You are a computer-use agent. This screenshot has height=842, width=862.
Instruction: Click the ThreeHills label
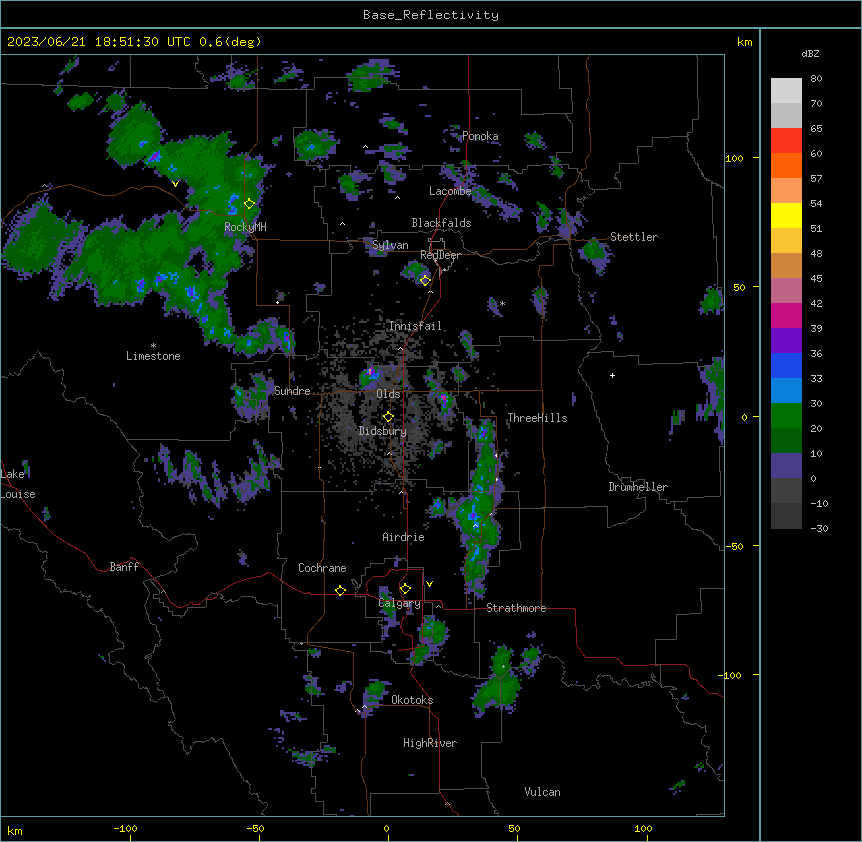pyautogui.click(x=537, y=418)
